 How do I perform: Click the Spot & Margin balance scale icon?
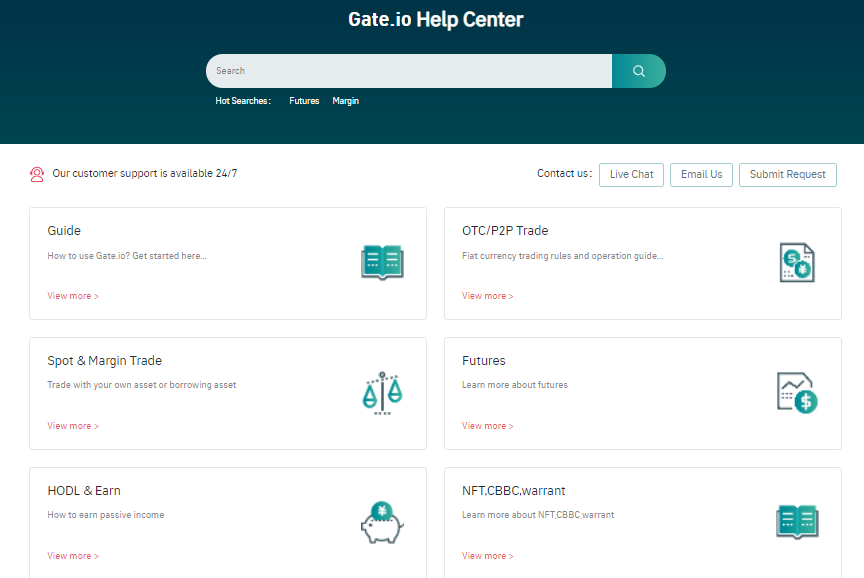[382, 393]
